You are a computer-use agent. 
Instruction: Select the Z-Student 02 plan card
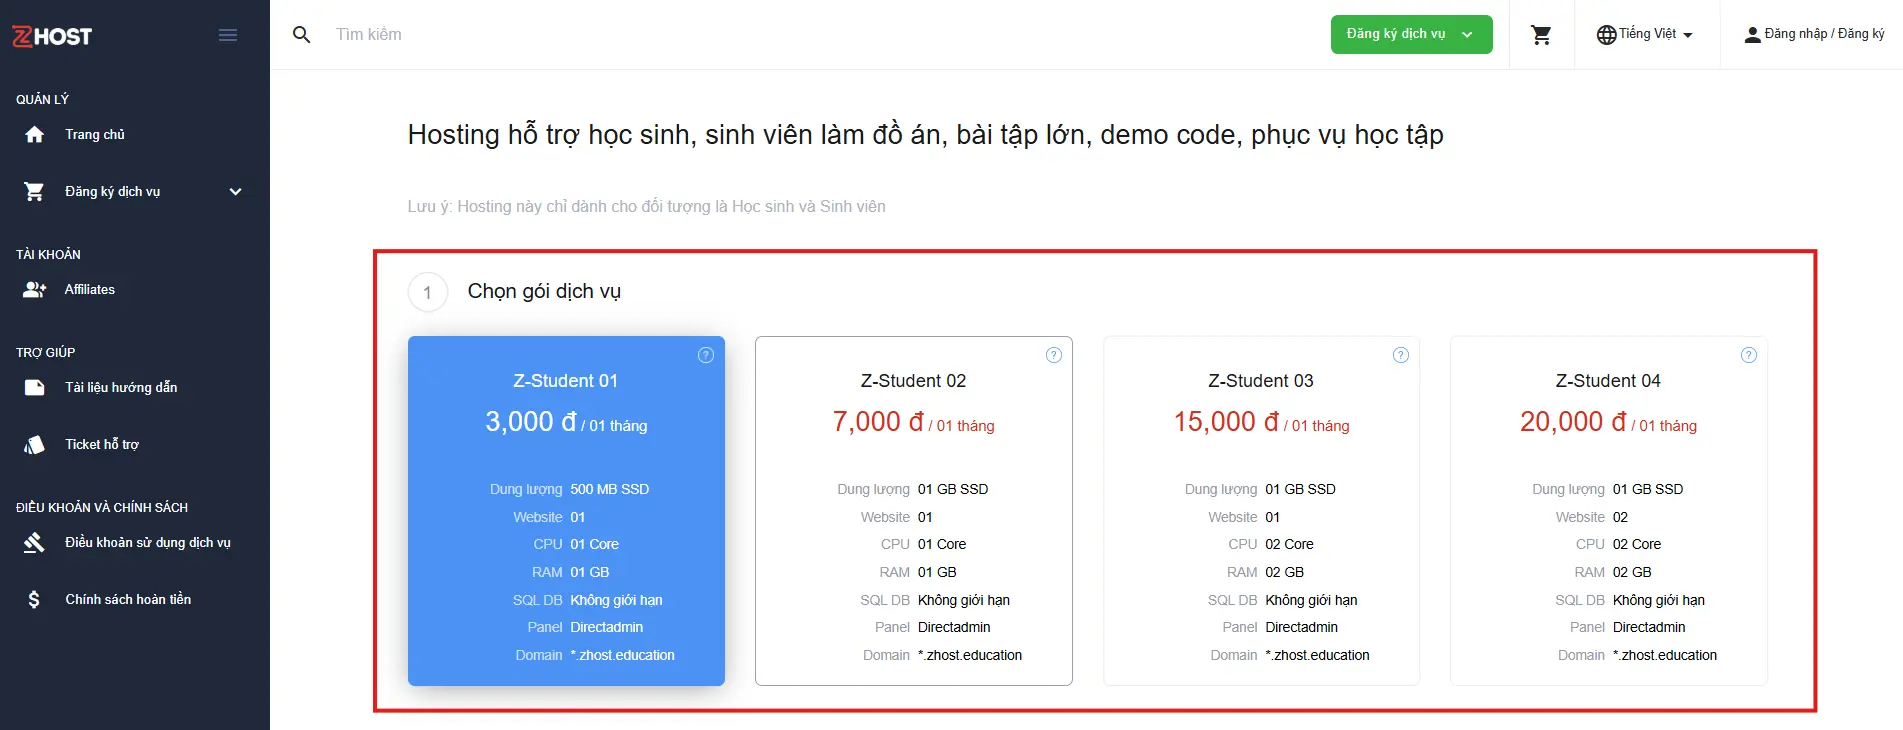click(914, 511)
